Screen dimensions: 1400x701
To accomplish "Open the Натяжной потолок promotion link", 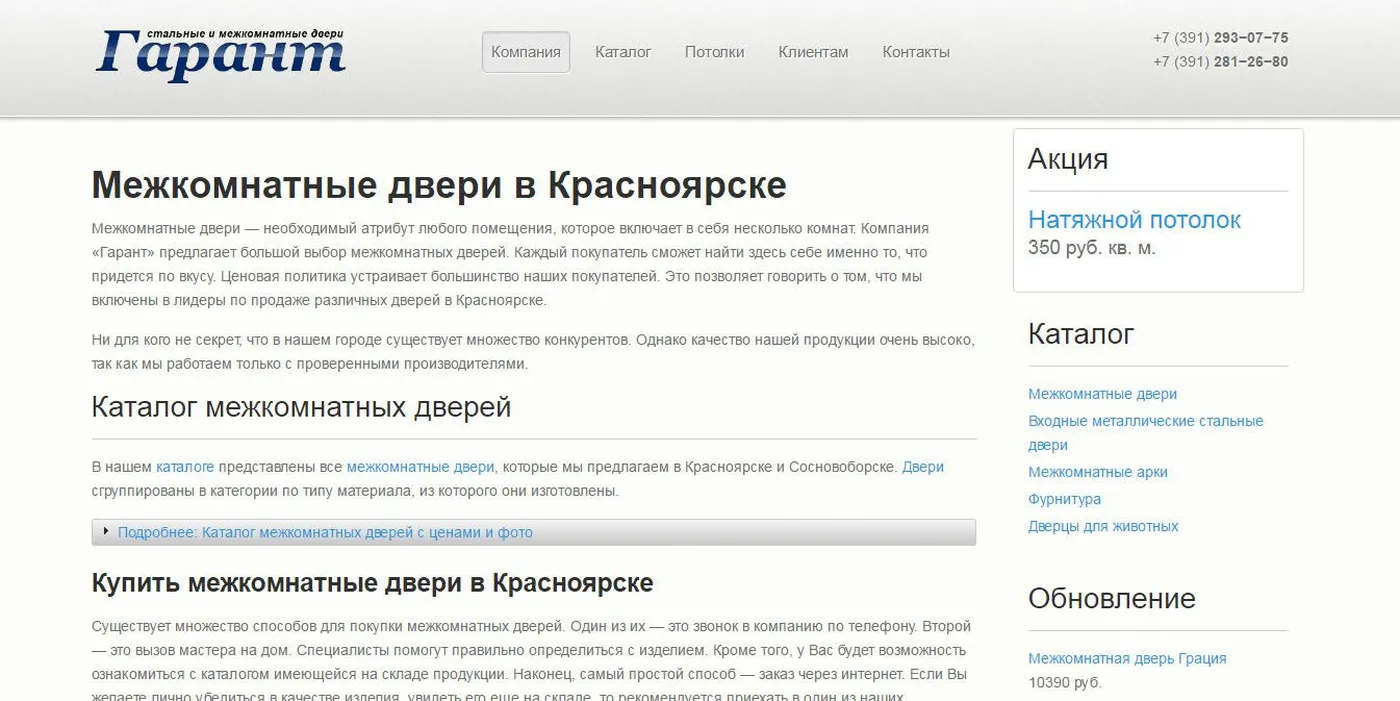I will click(1134, 220).
